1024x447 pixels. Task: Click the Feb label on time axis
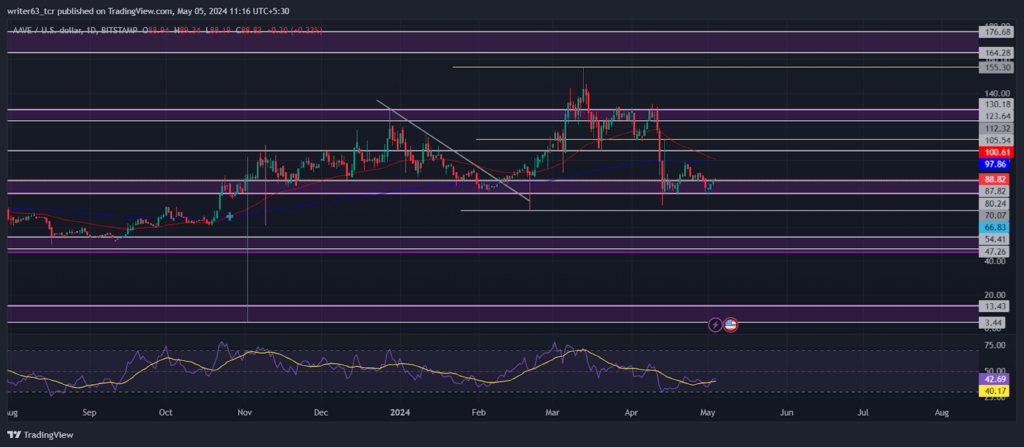click(479, 414)
